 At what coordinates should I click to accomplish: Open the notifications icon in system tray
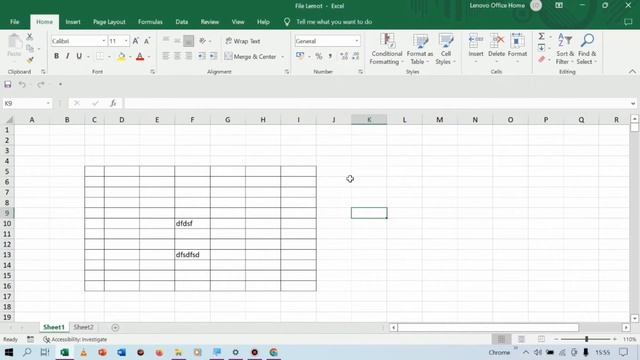click(x=623, y=352)
